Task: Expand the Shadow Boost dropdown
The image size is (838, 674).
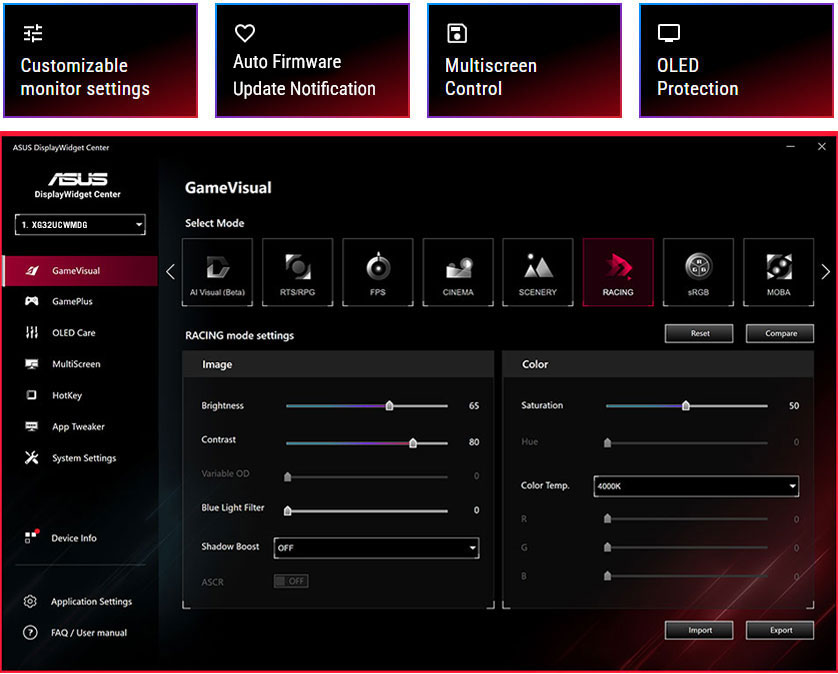Action: [x=376, y=548]
